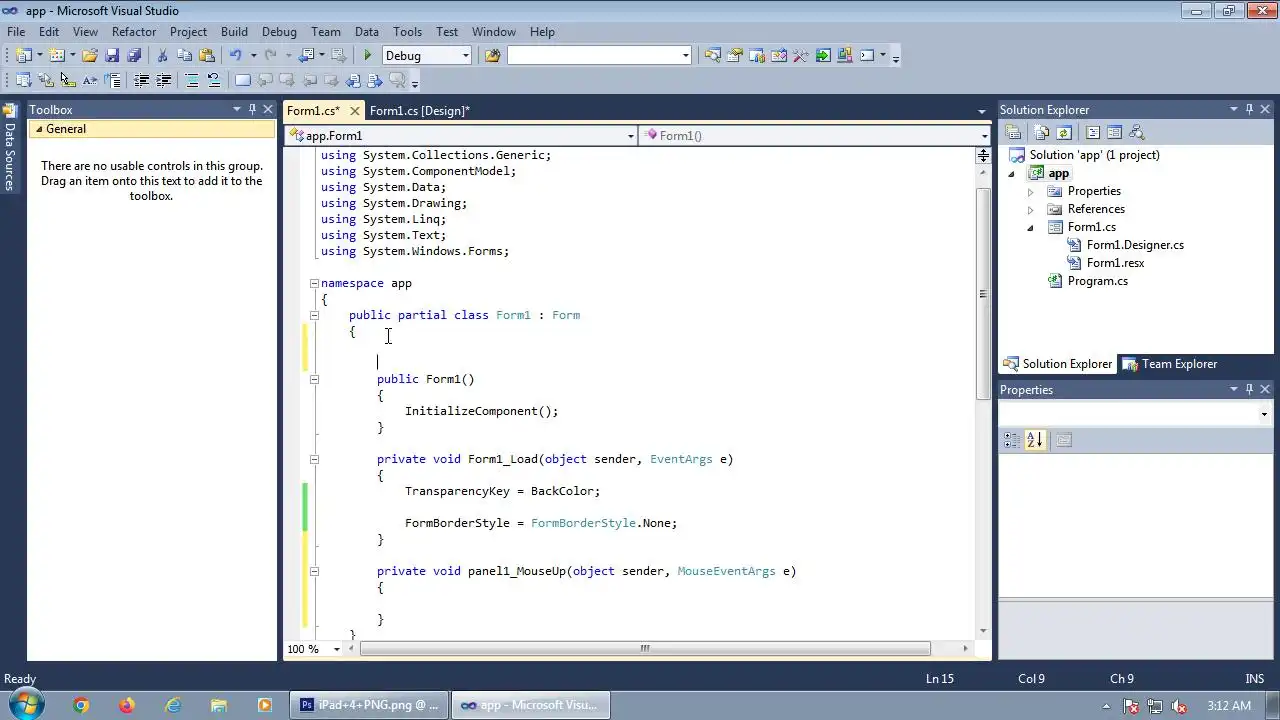
Task: Click the code editor horizontal scrollbar thumb
Action: (x=645, y=649)
